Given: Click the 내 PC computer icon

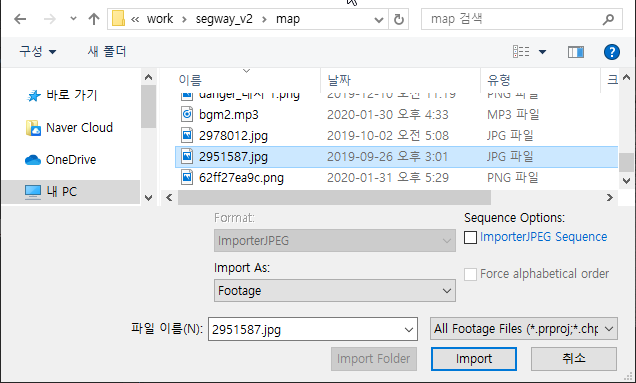Looking at the screenshot, I should point(33,192).
